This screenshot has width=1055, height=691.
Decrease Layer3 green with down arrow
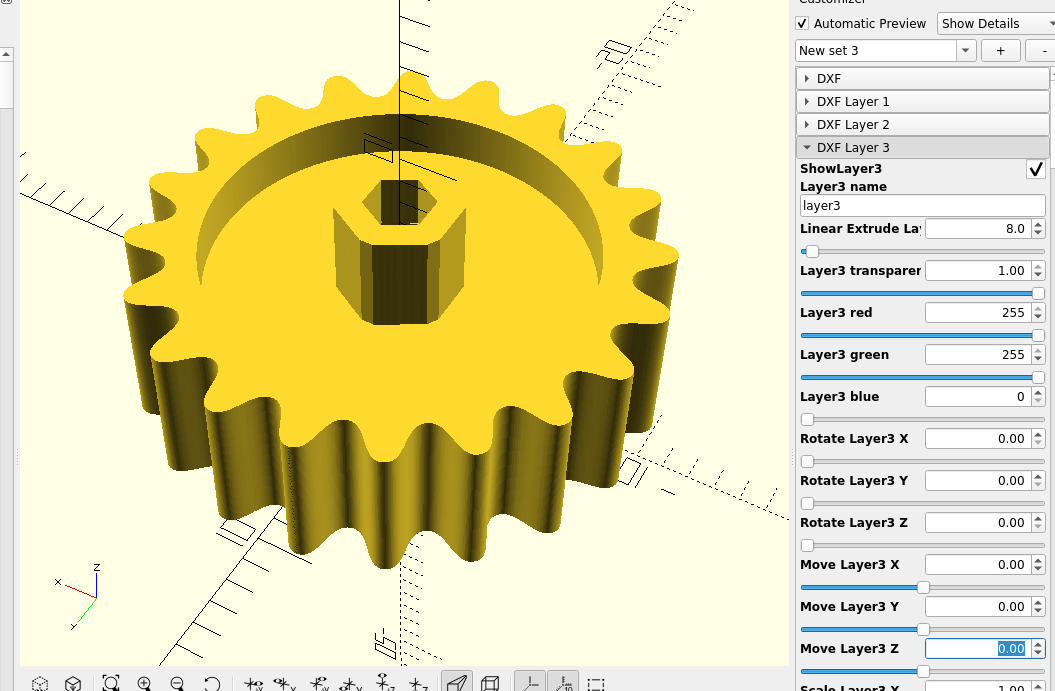[x=1038, y=359]
